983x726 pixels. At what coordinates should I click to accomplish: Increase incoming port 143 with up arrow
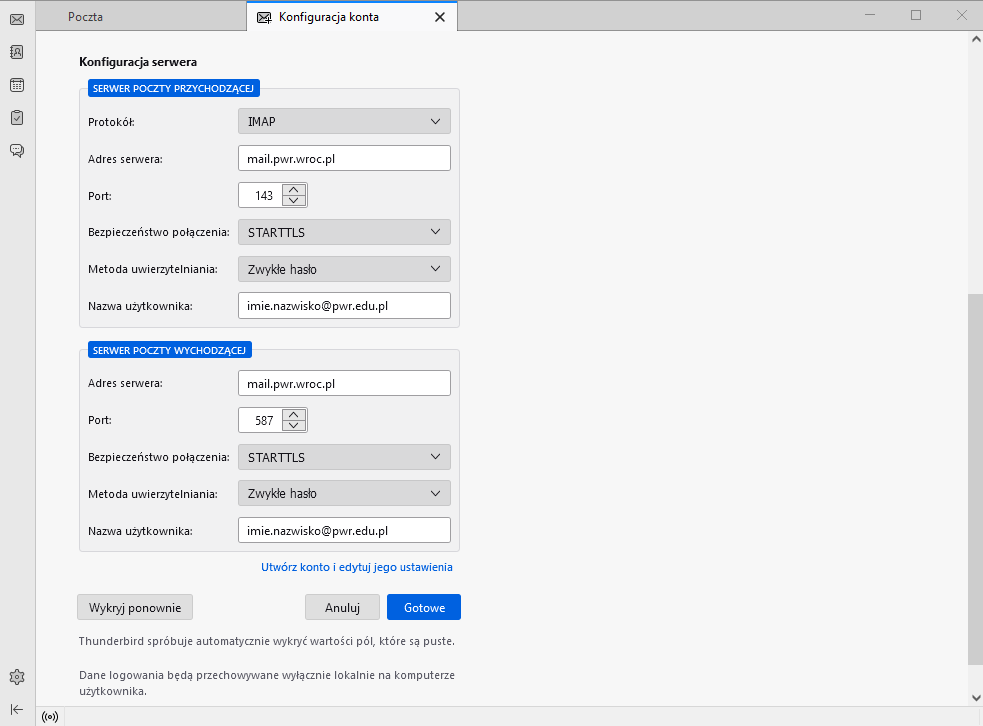point(294,190)
